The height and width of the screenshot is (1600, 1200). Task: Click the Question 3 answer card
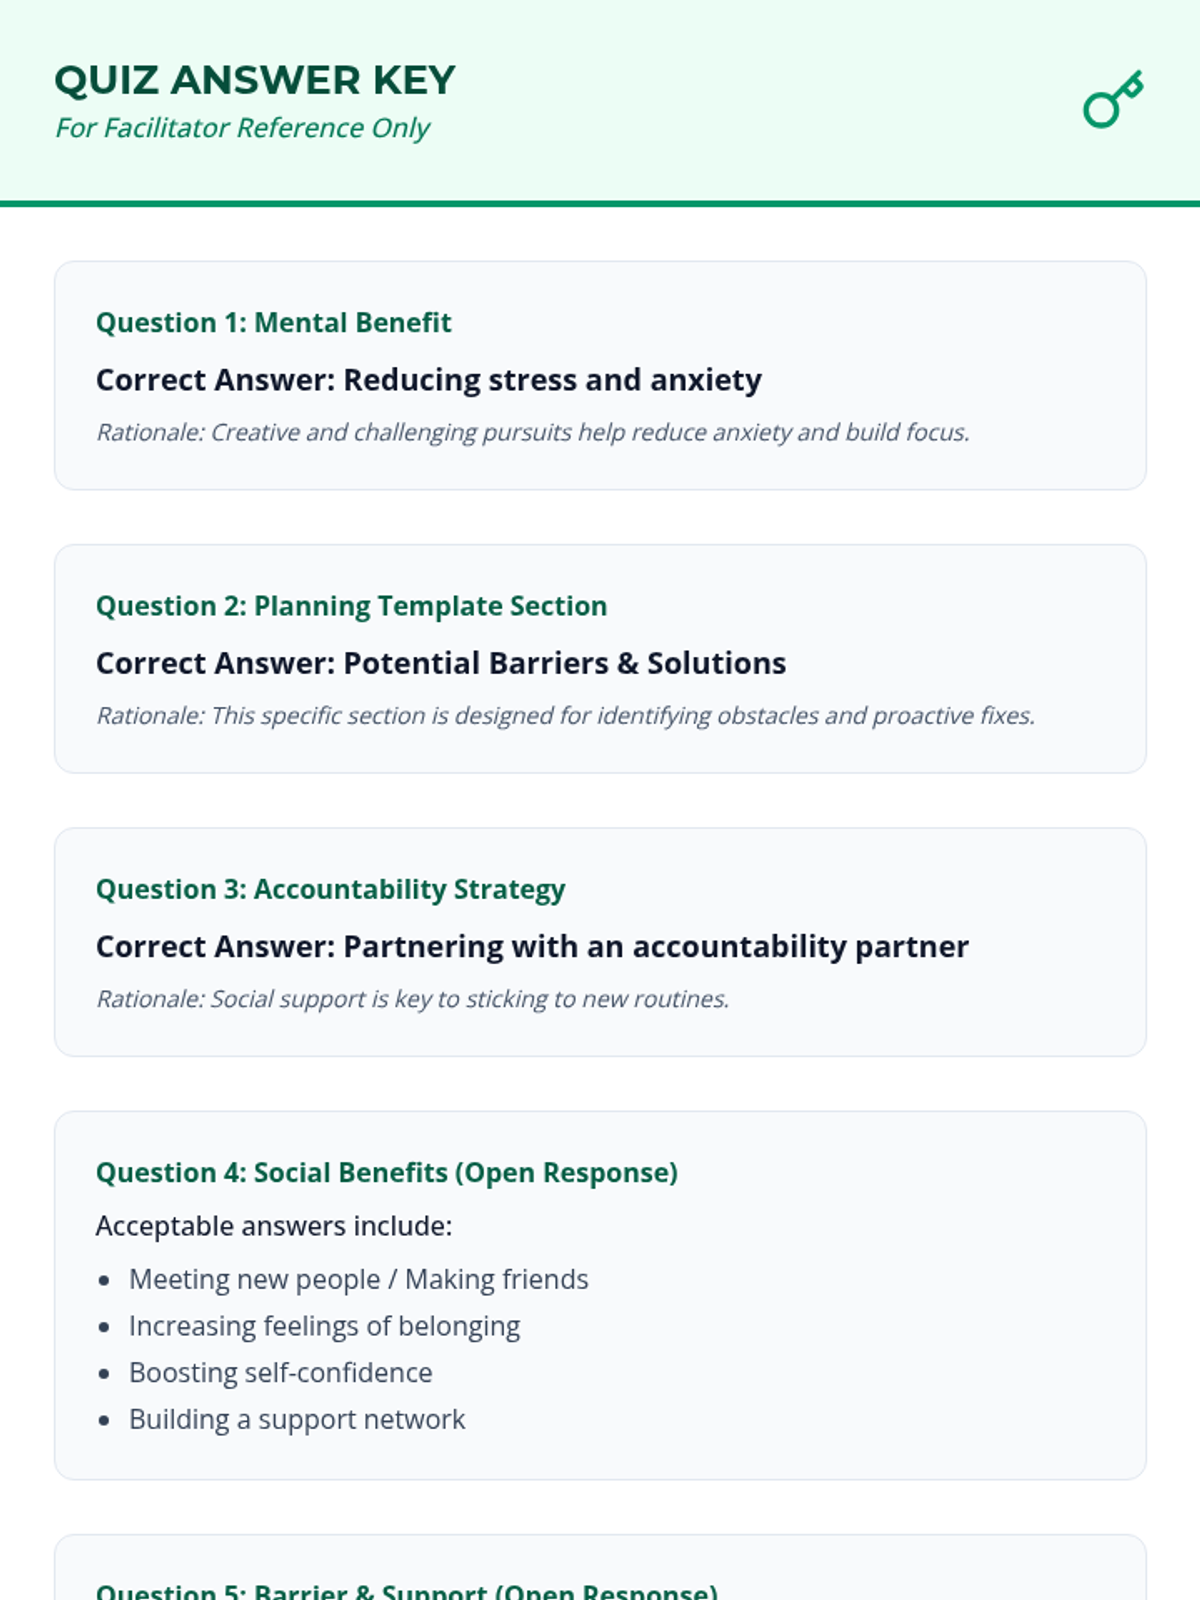[600, 942]
